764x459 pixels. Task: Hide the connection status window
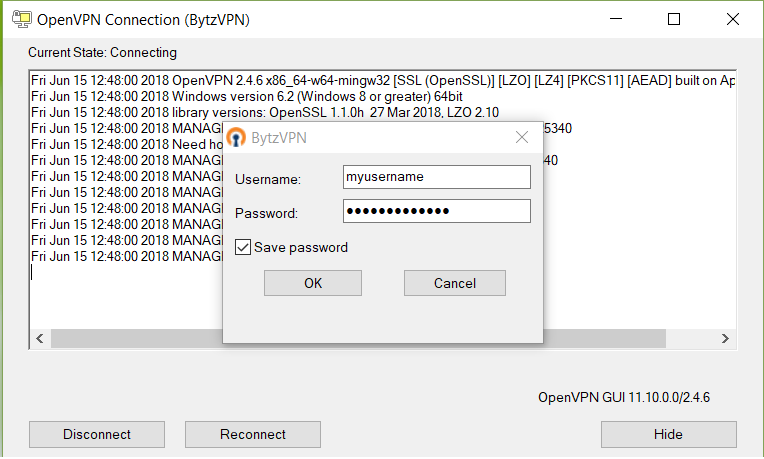coord(668,434)
